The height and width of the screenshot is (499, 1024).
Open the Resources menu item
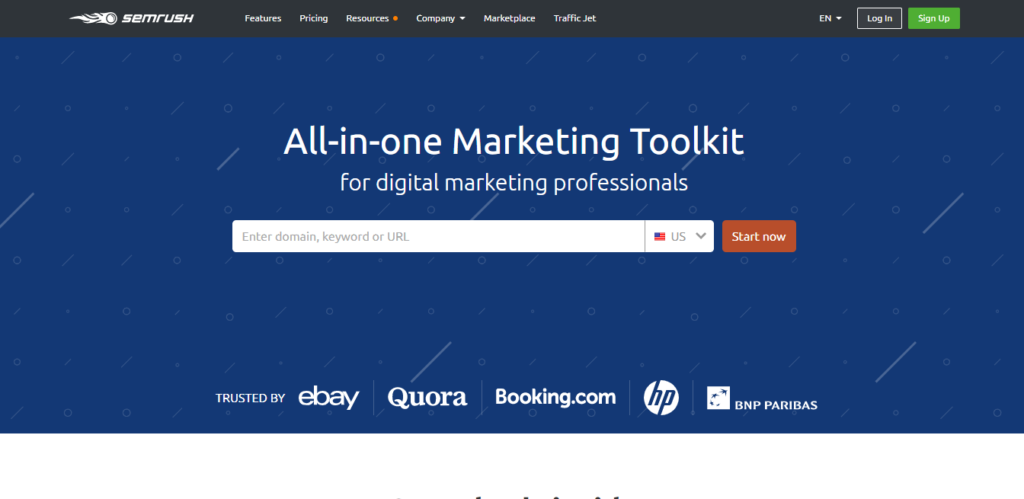pyautogui.click(x=368, y=18)
